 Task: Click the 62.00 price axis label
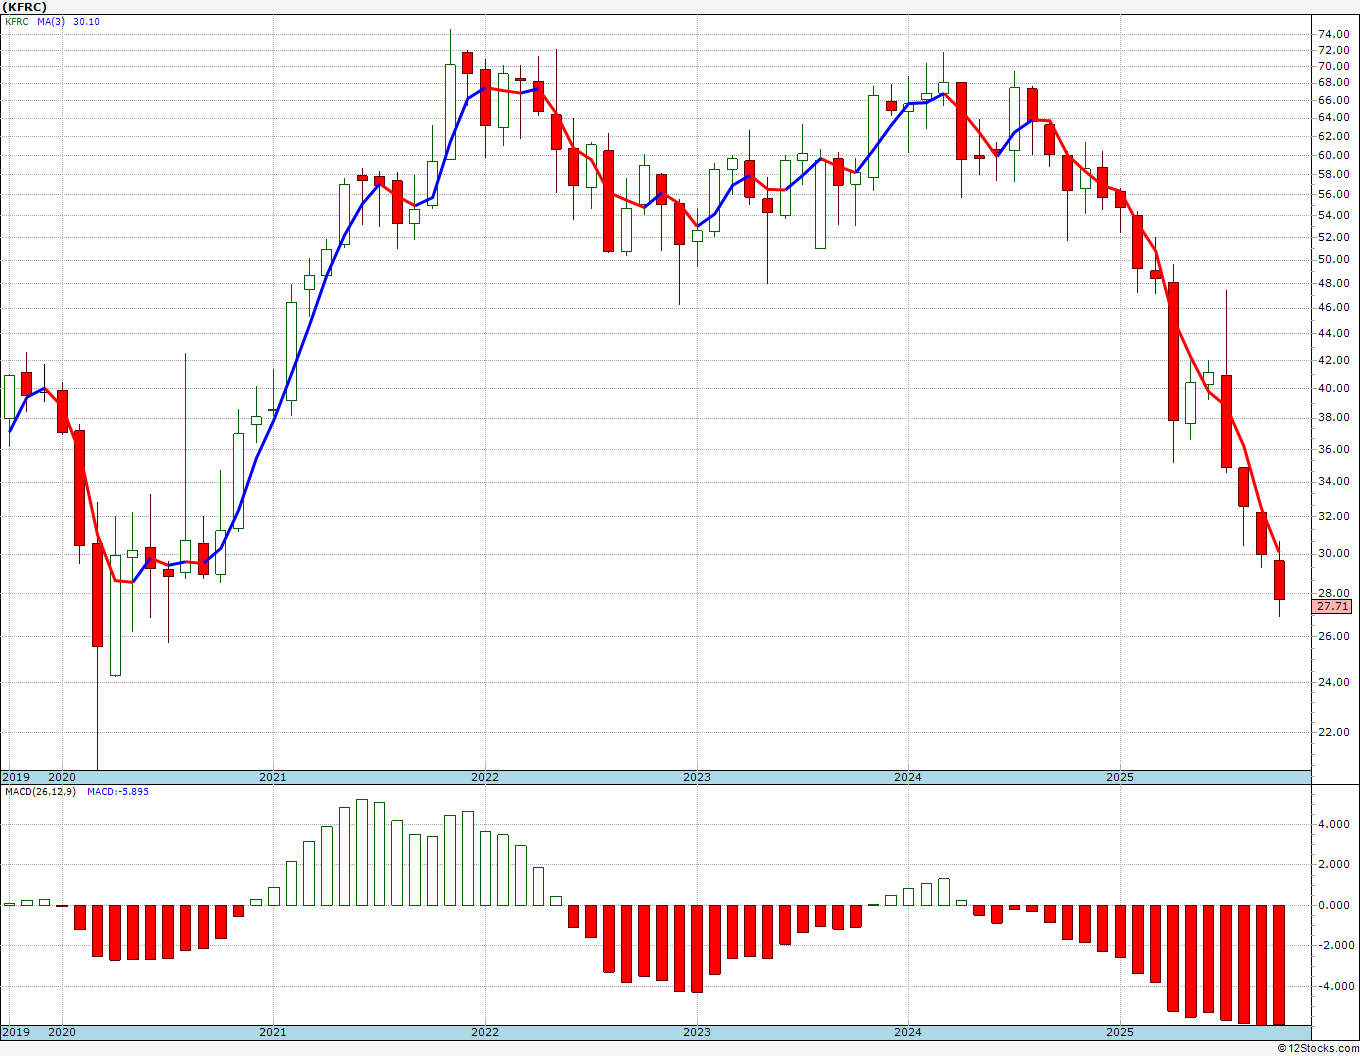click(x=1334, y=136)
